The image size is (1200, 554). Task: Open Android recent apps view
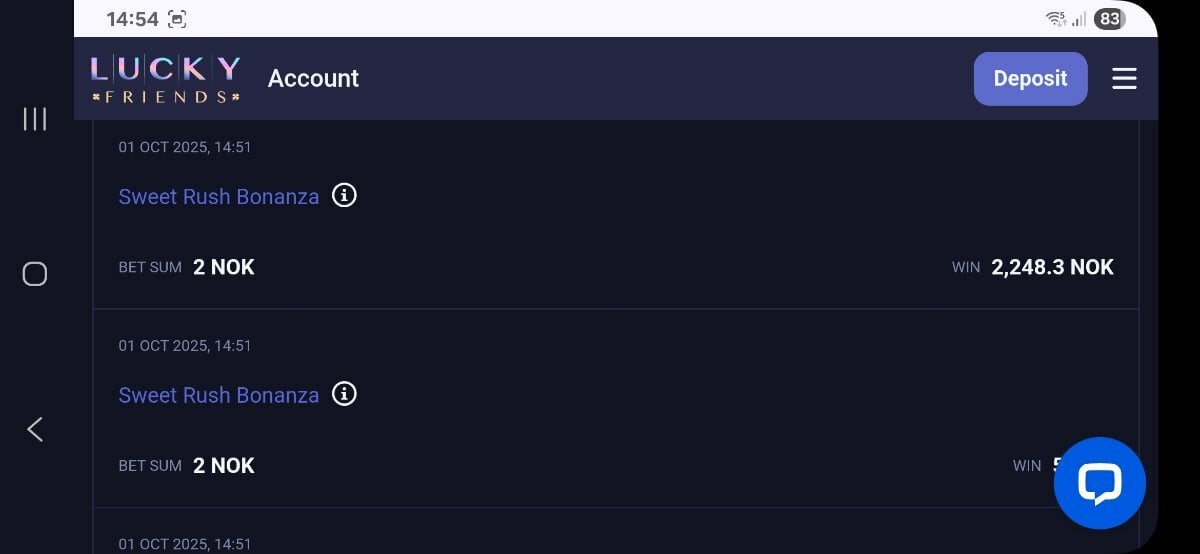tap(35, 119)
